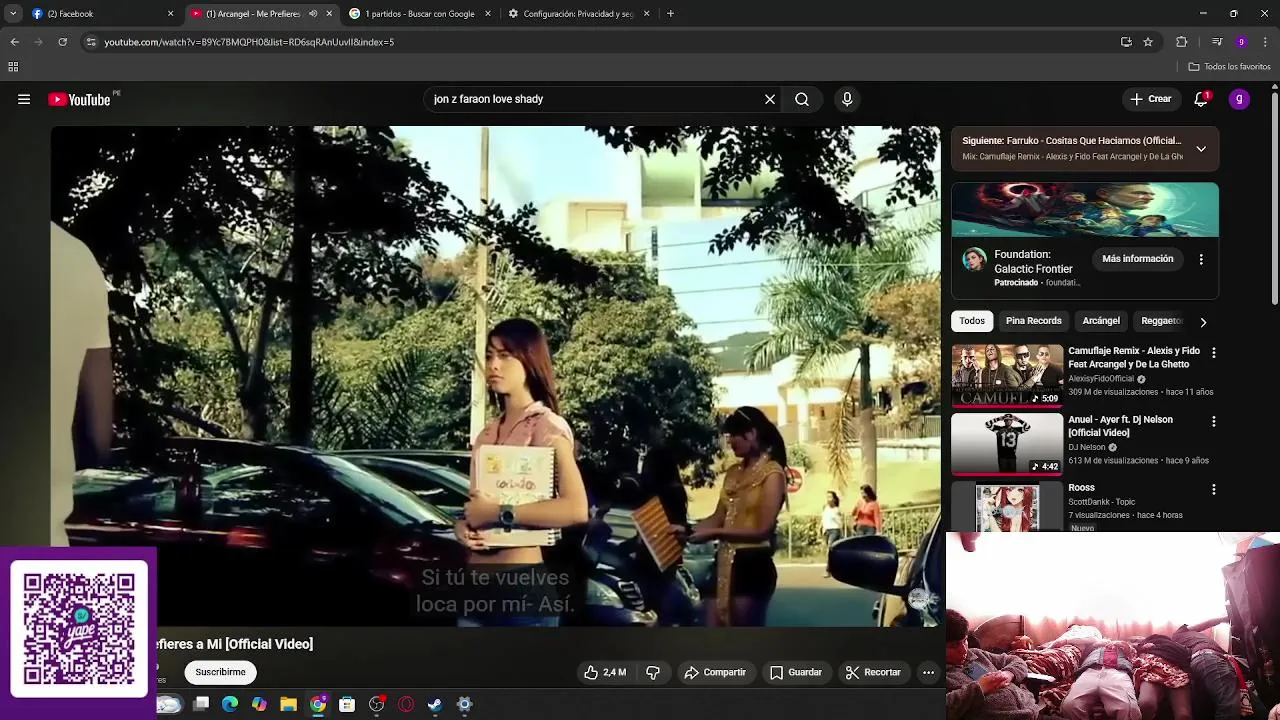The height and width of the screenshot is (720, 1280).
Task: Open options for Camuflaje Remix video
Action: tap(1214, 353)
